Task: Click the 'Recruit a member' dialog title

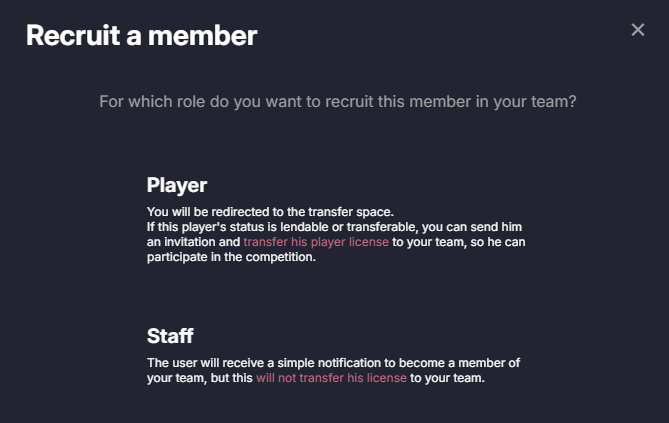Action: 141,36
